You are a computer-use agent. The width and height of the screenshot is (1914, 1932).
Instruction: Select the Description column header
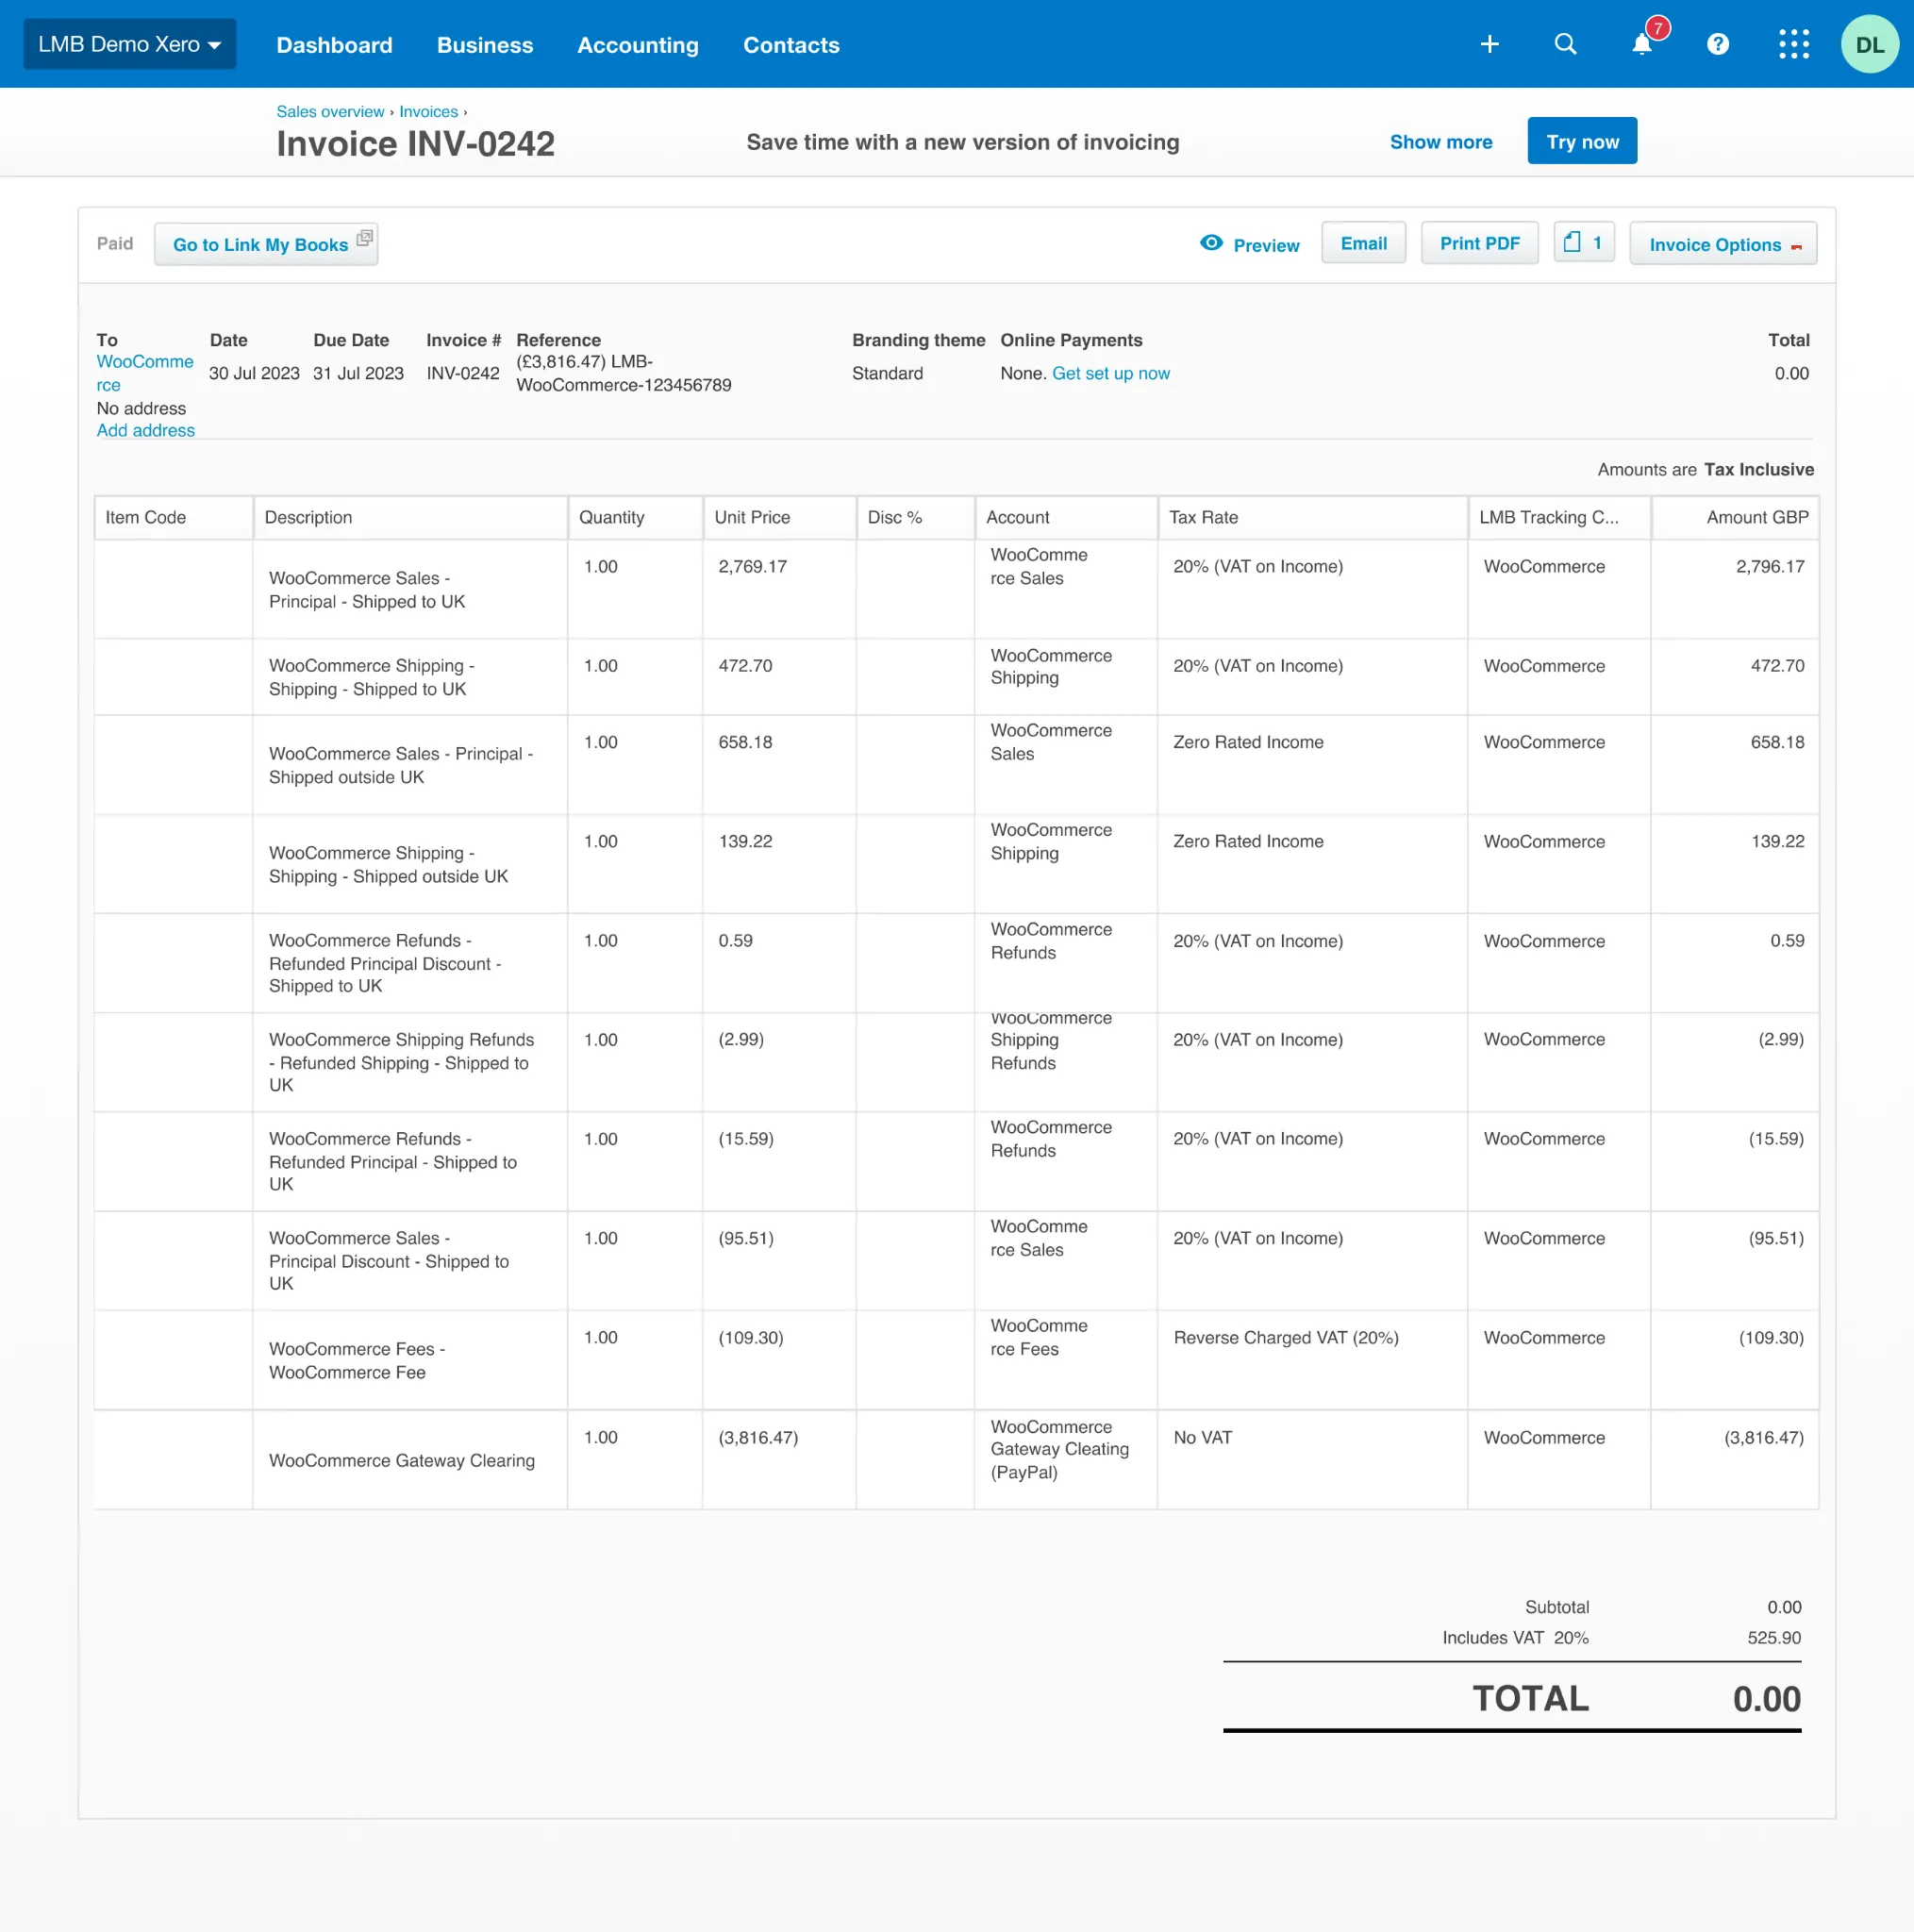[410, 517]
